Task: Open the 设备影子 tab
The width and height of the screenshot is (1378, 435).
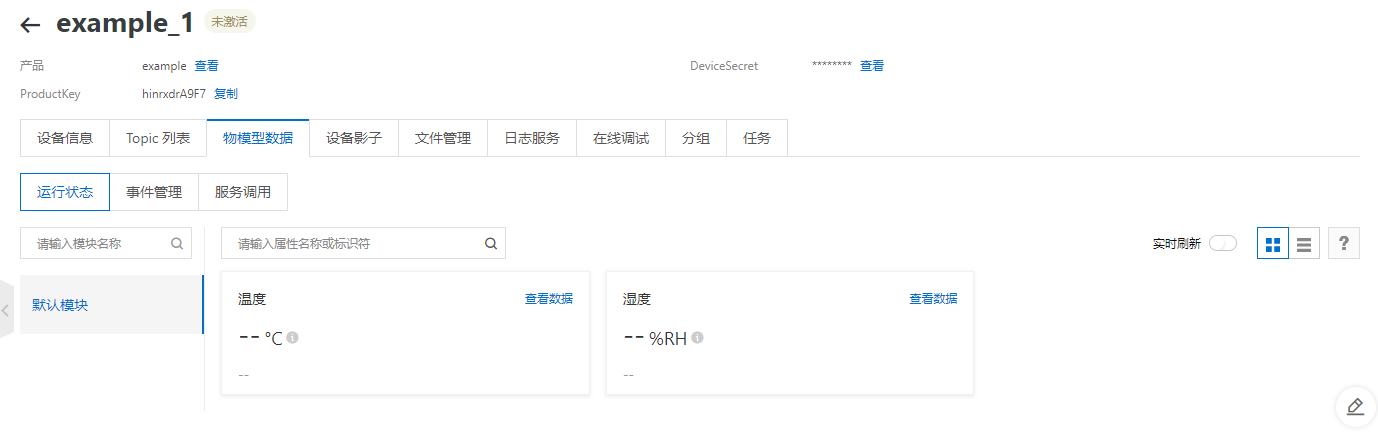Action: pyautogui.click(x=354, y=138)
